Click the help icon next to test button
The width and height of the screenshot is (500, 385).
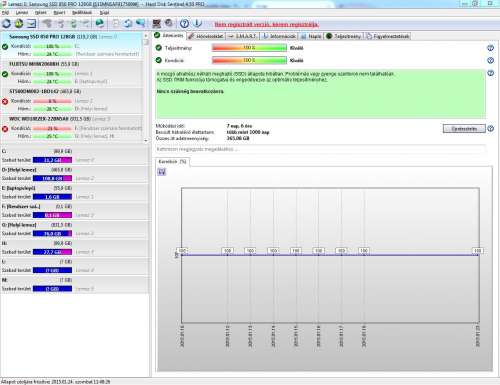click(491, 128)
